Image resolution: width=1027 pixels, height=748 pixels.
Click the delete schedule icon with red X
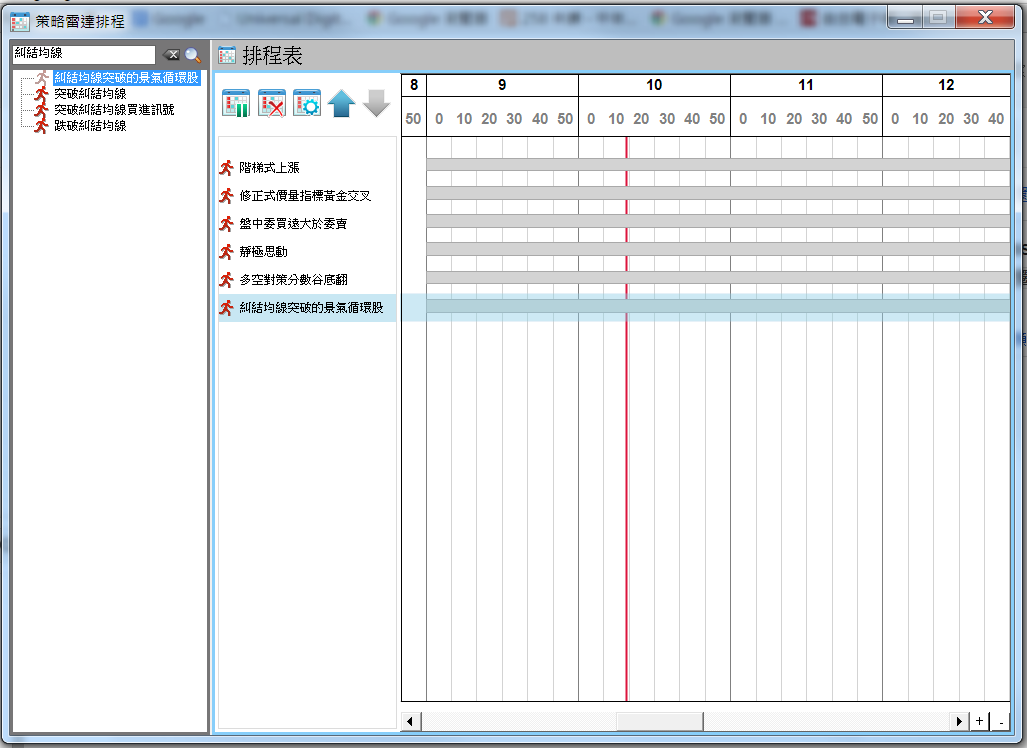[272, 103]
